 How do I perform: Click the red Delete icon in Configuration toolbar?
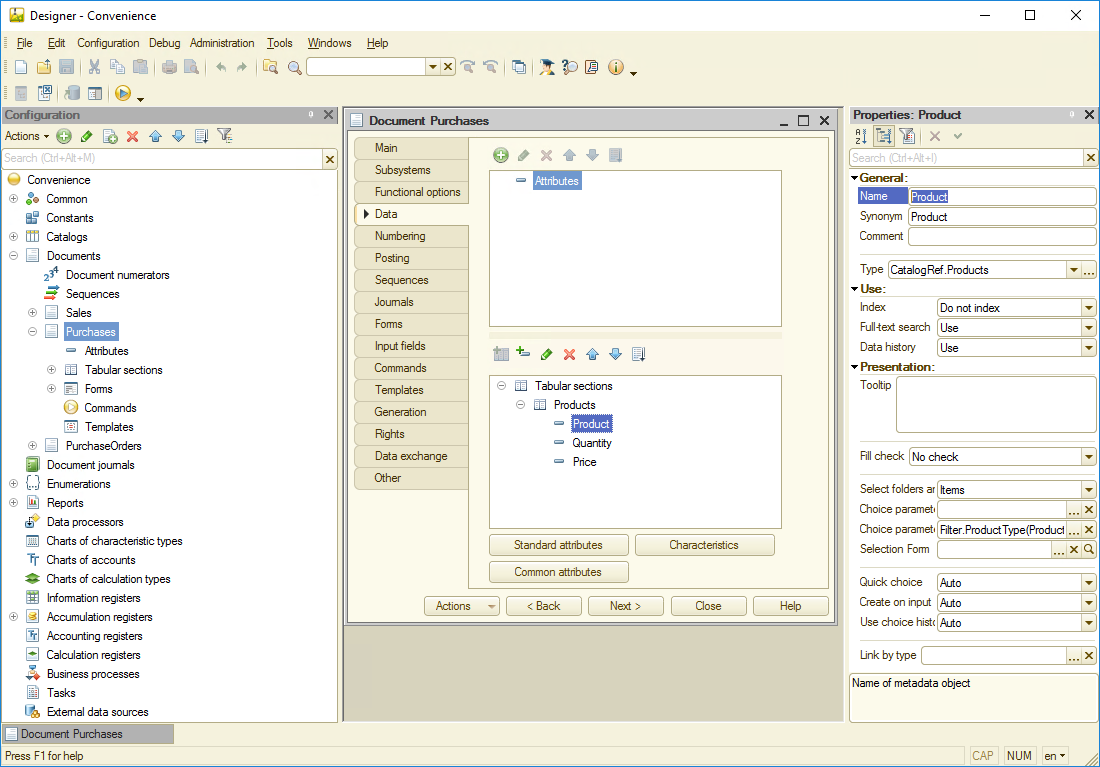132,136
